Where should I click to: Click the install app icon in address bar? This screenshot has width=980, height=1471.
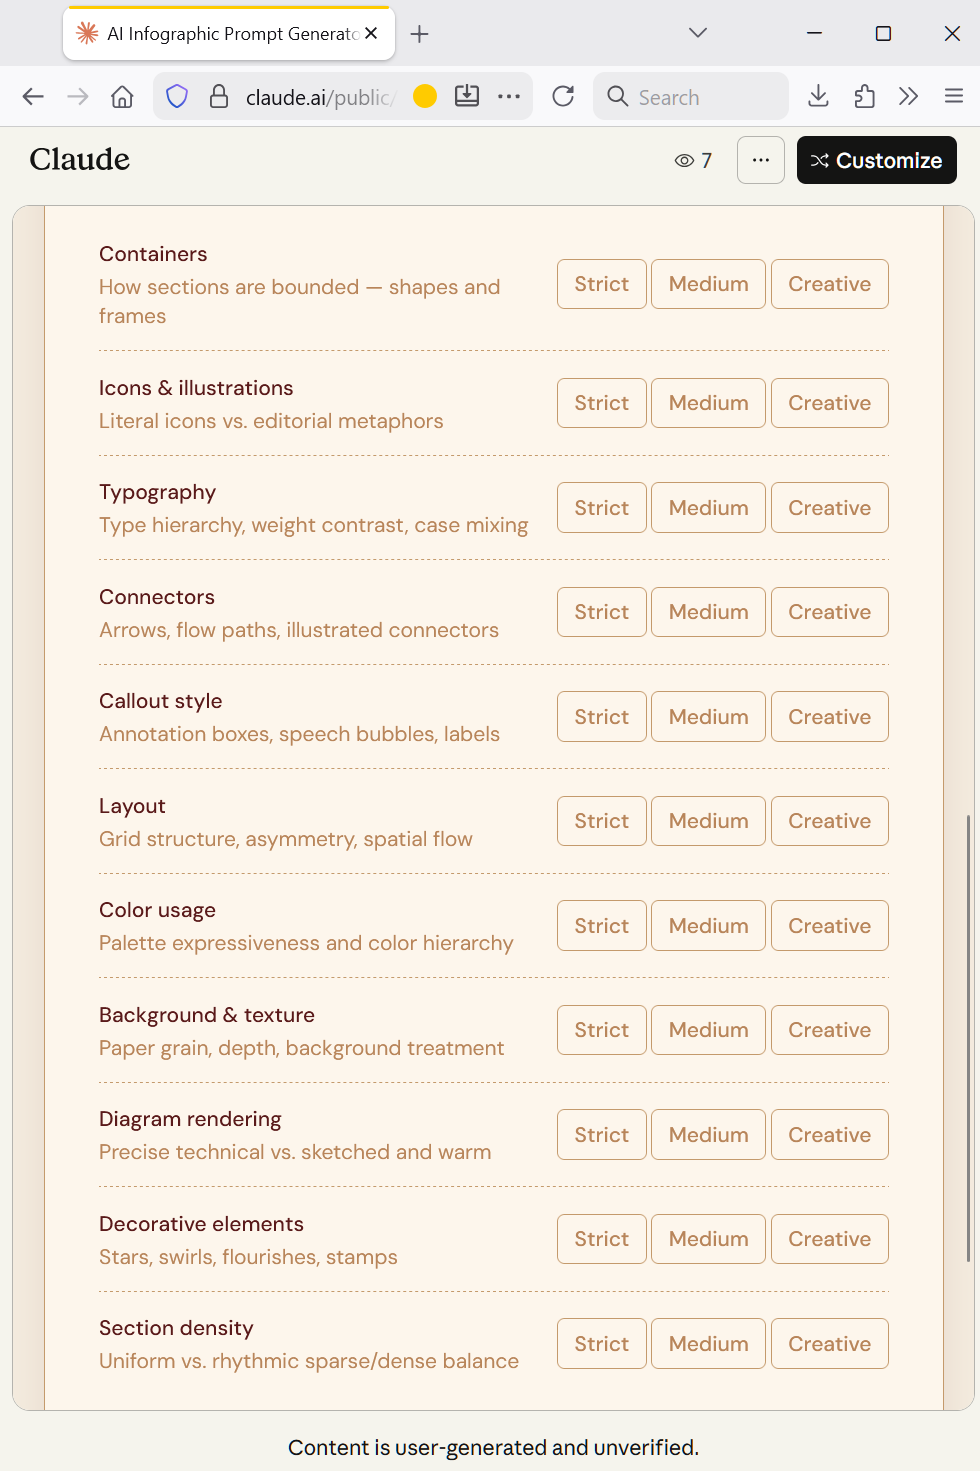click(467, 97)
